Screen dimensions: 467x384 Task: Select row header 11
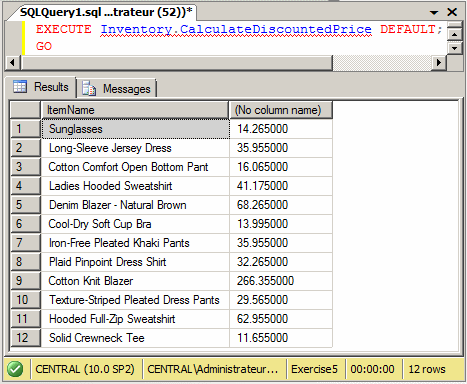click(x=25, y=319)
